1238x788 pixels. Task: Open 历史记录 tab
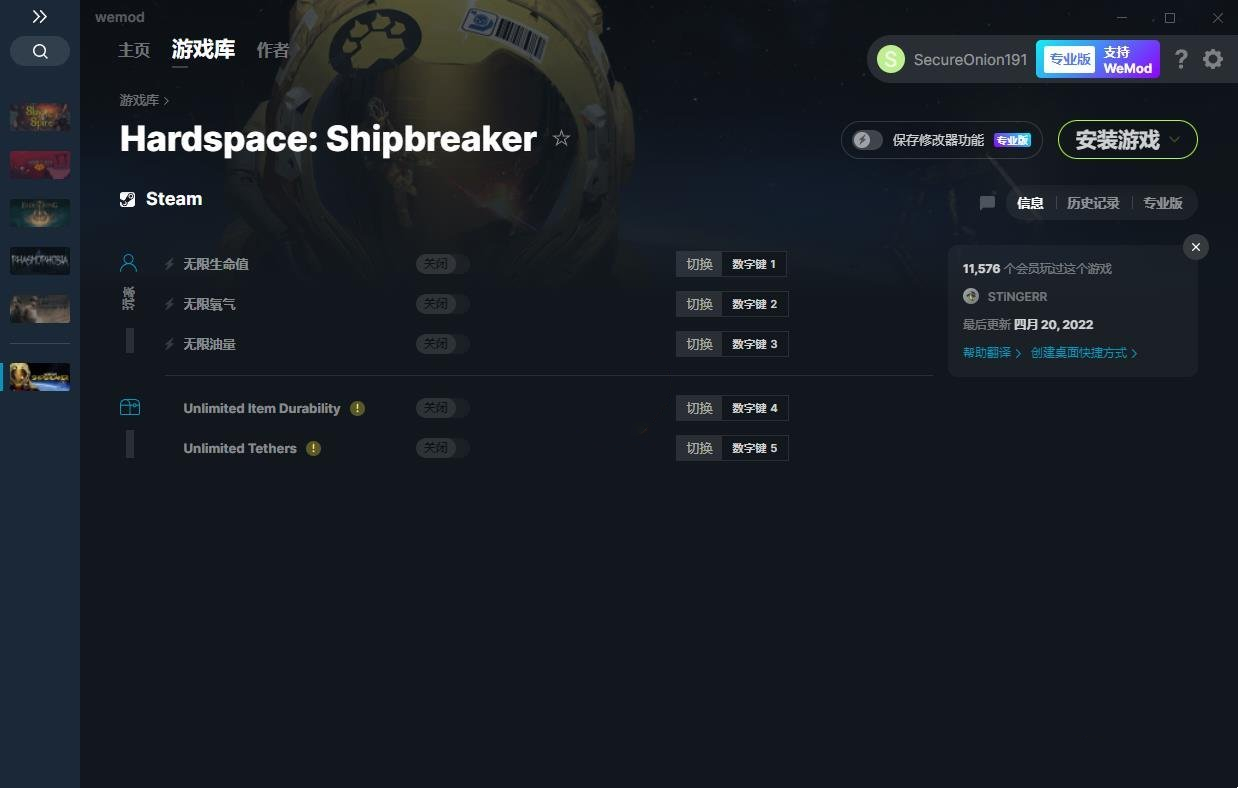[1093, 203]
